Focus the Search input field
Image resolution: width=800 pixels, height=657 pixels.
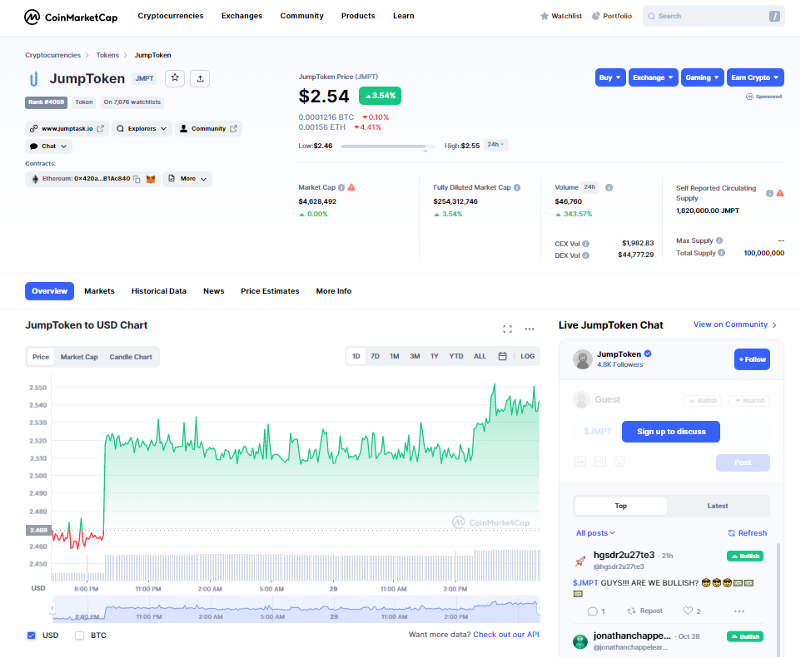713,16
